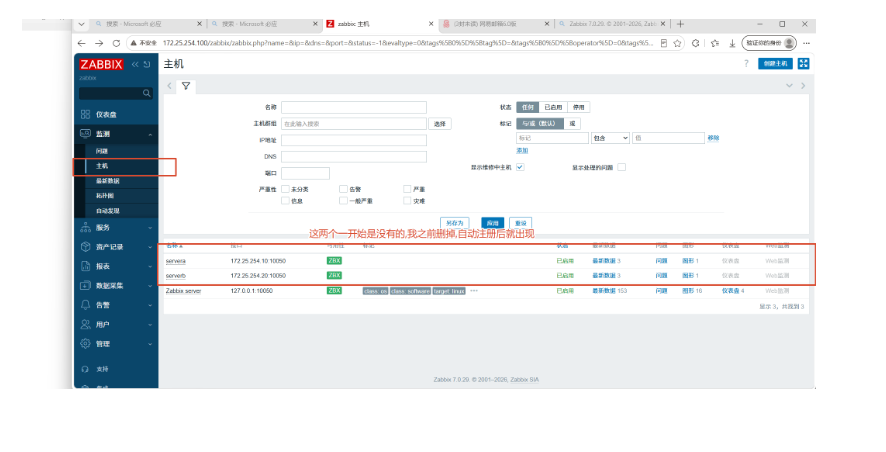Open the 自动发现 submenu item
The width and height of the screenshot is (886, 452).
[x=107, y=211]
